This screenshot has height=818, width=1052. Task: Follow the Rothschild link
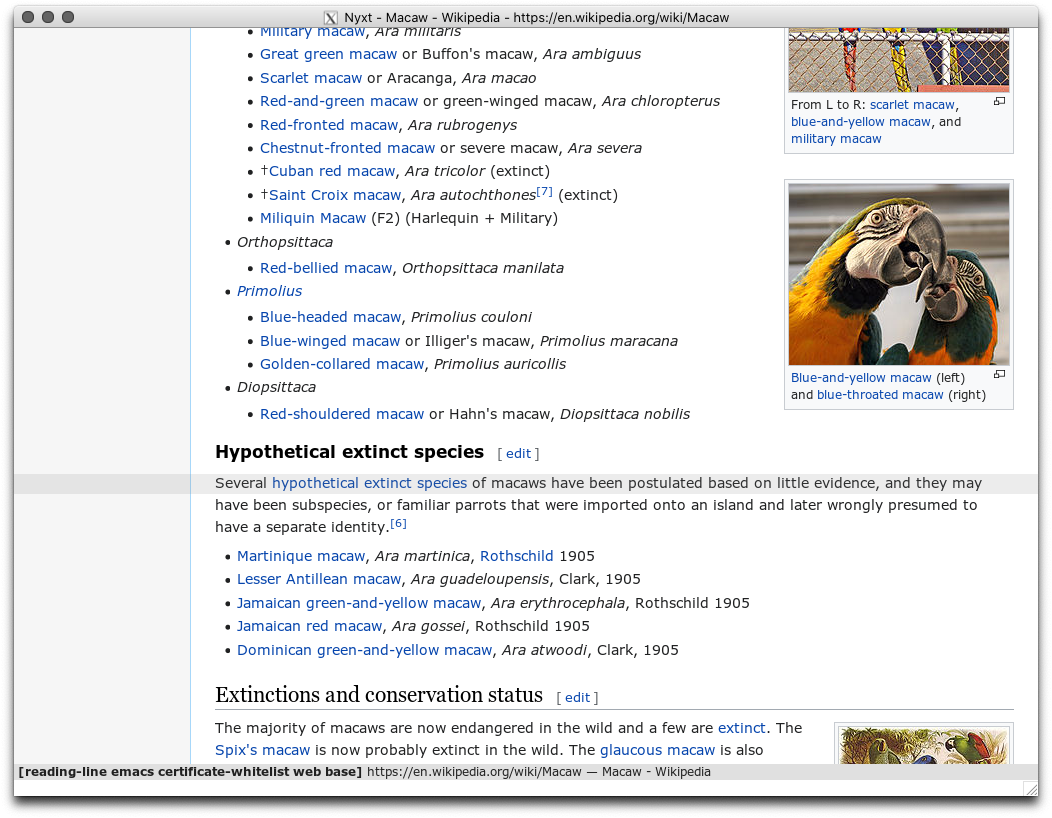tap(517, 556)
